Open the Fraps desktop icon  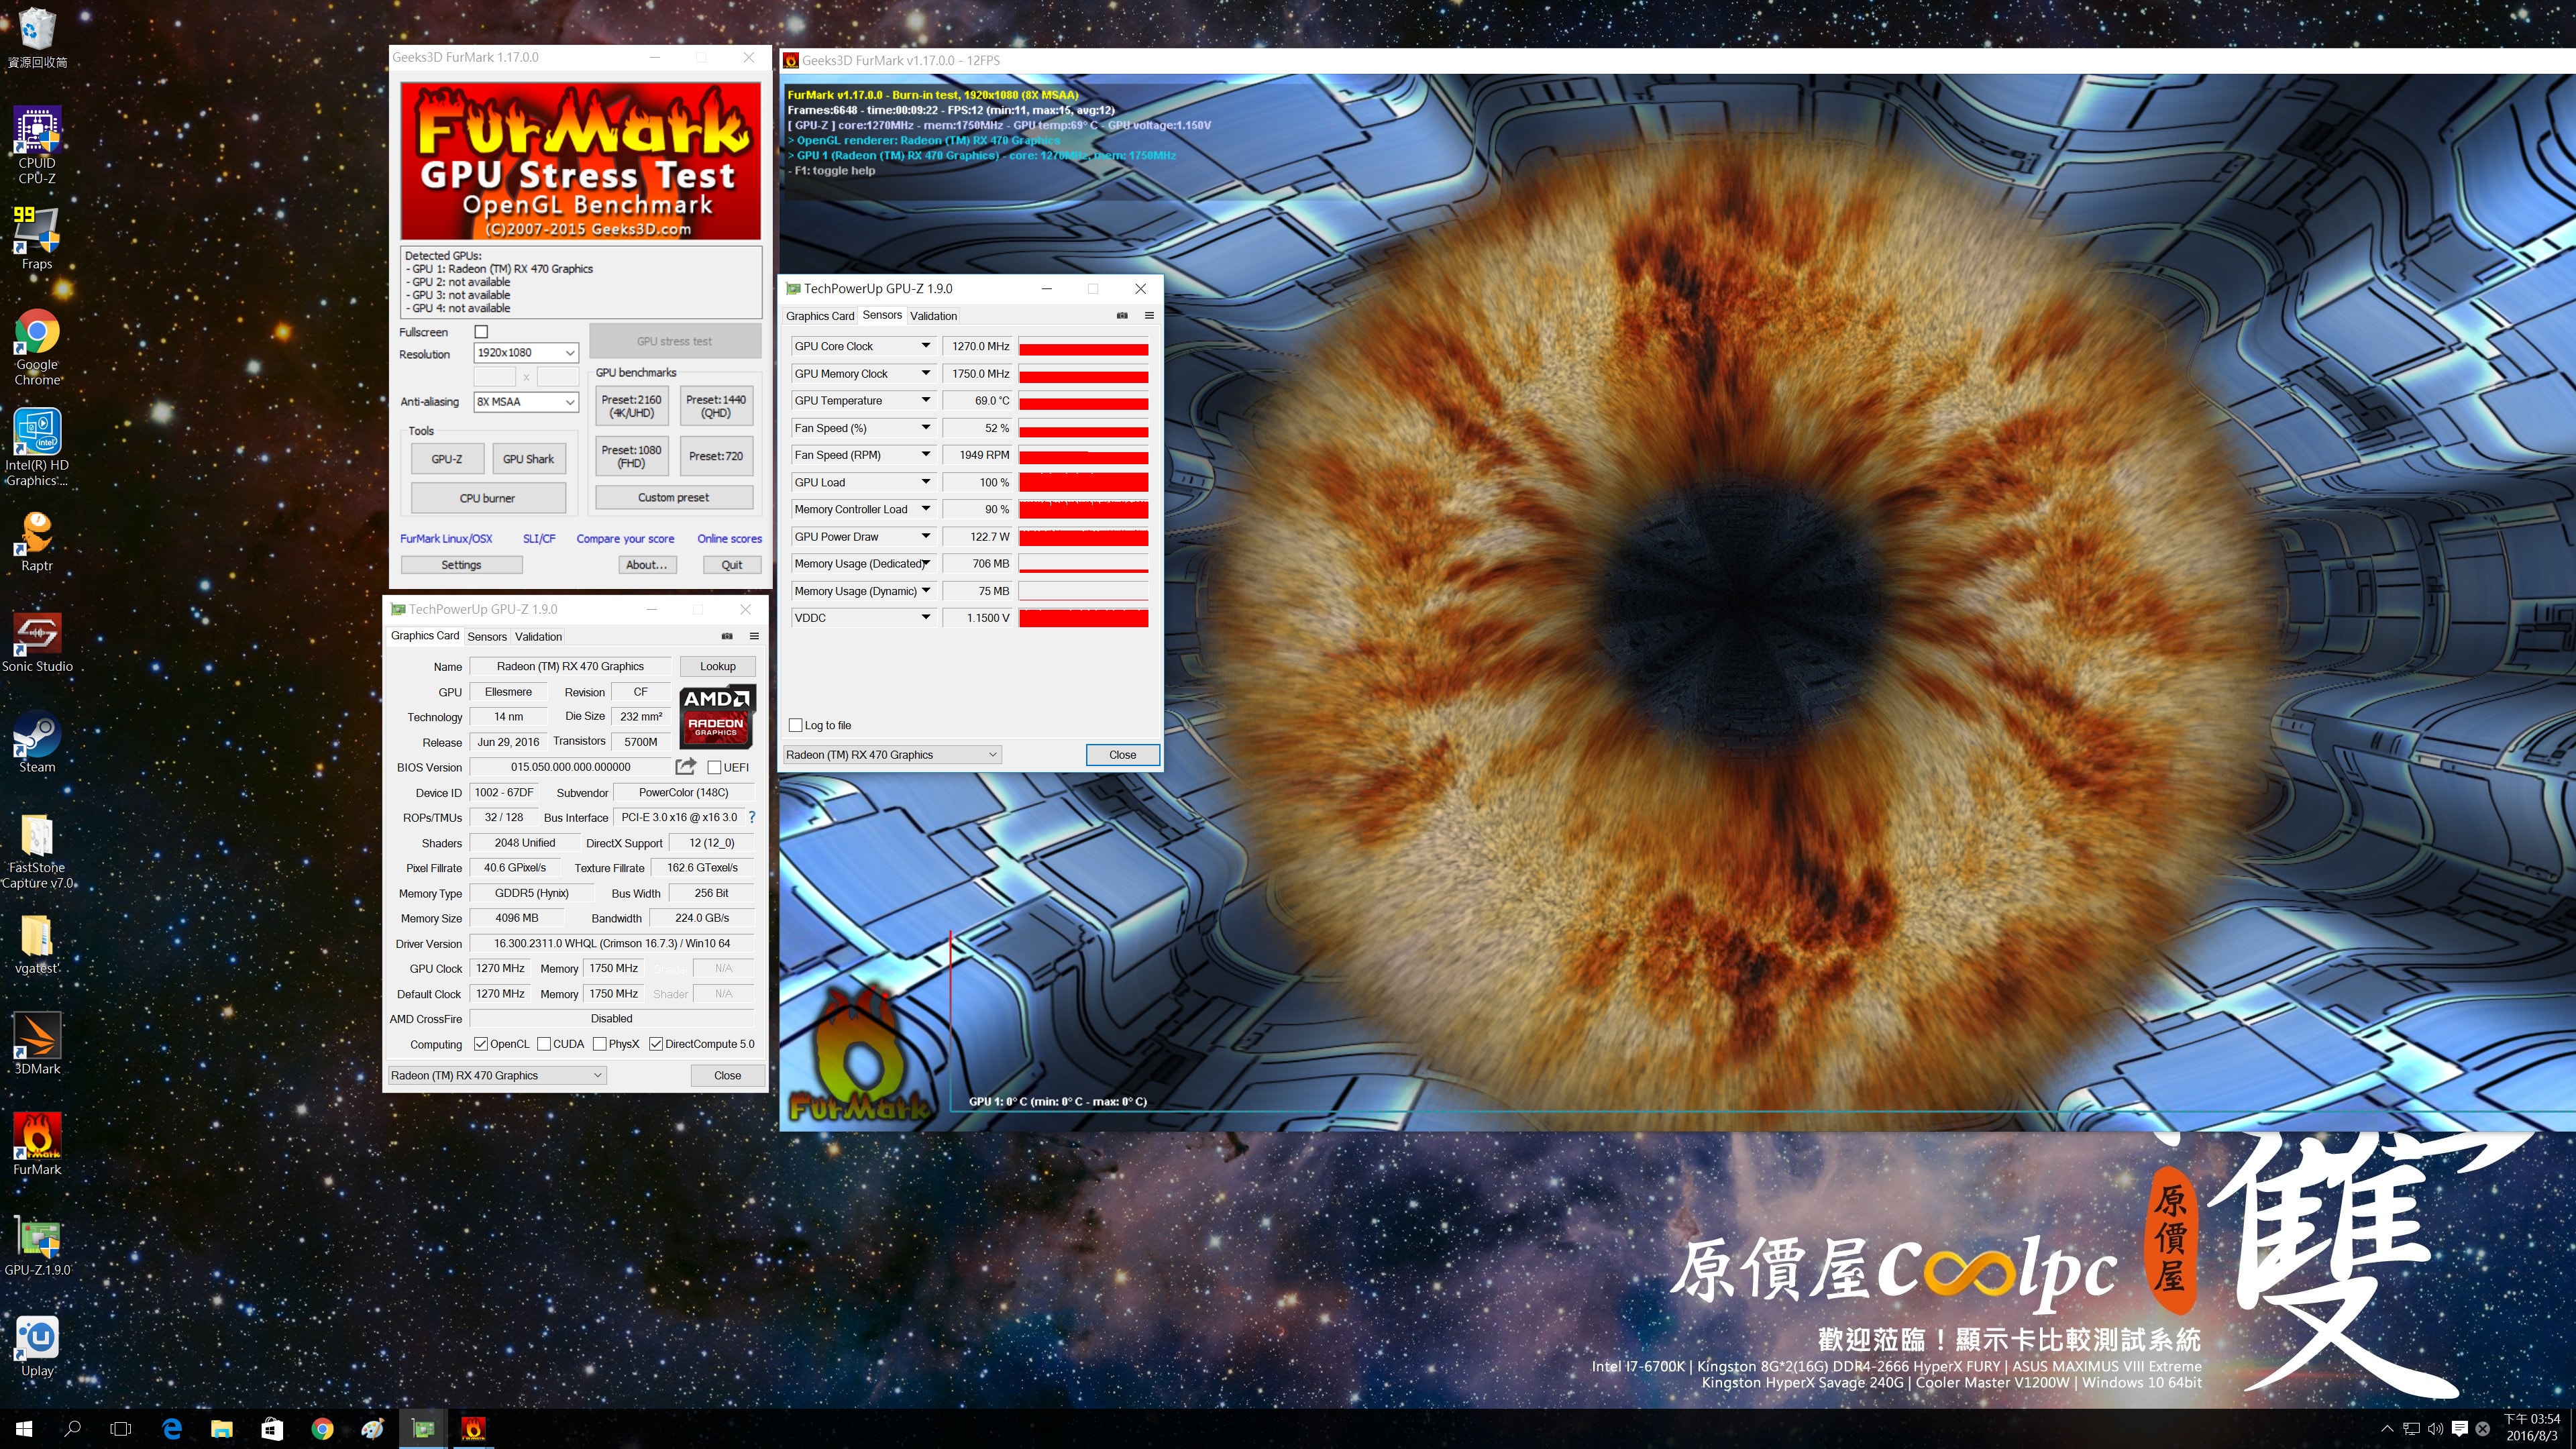point(37,238)
